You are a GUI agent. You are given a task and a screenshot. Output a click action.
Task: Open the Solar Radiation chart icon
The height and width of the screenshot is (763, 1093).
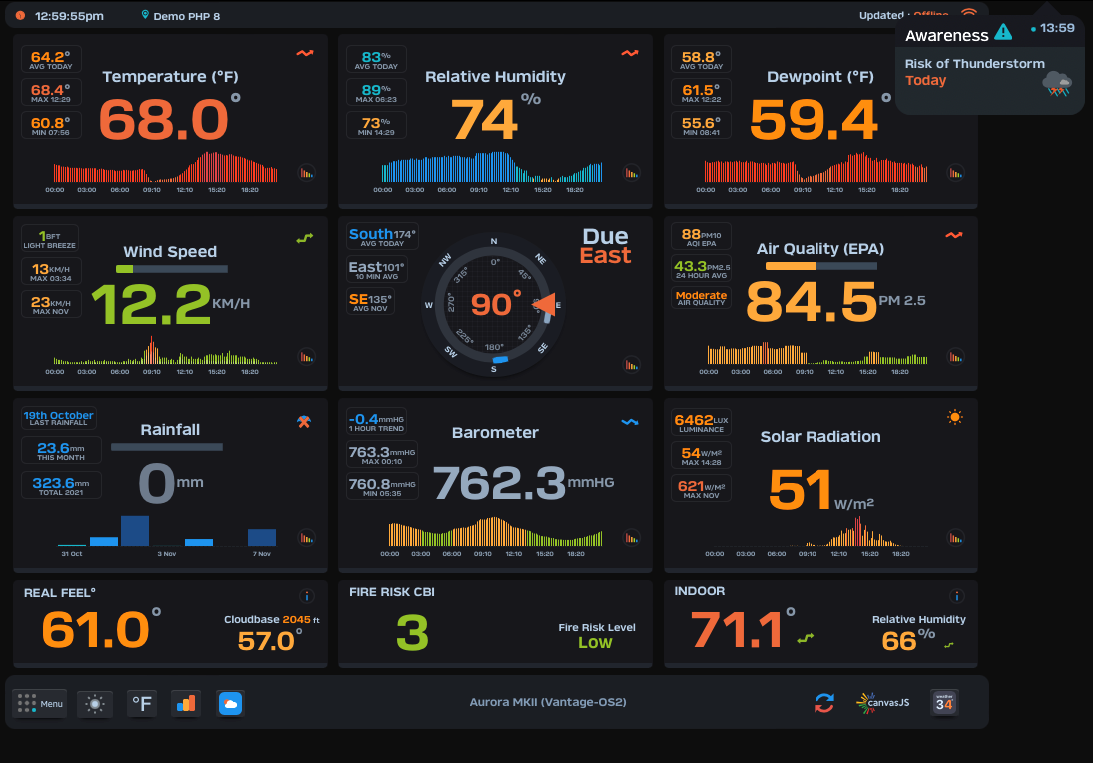pyautogui.click(x=956, y=537)
